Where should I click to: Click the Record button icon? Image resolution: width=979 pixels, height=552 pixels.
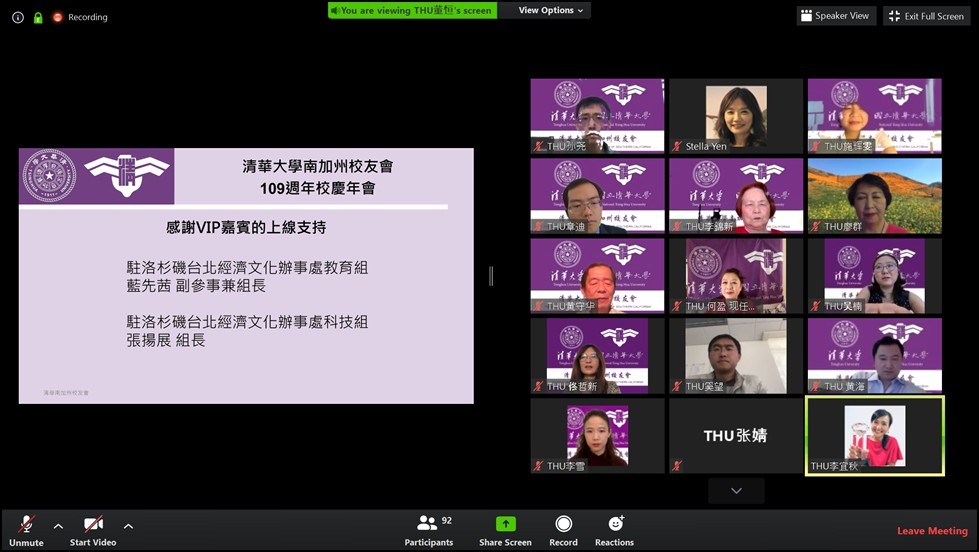[x=563, y=524]
